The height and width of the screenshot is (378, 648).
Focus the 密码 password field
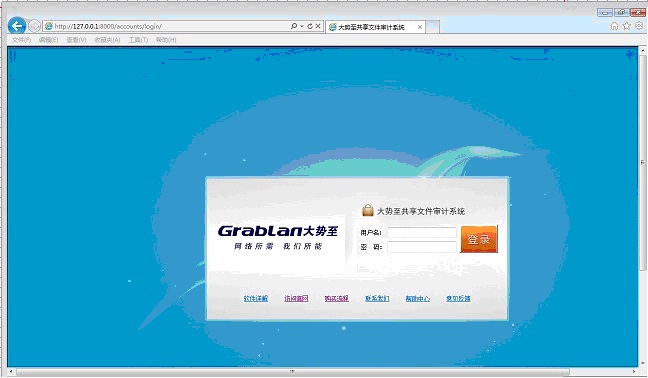coord(422,247)
